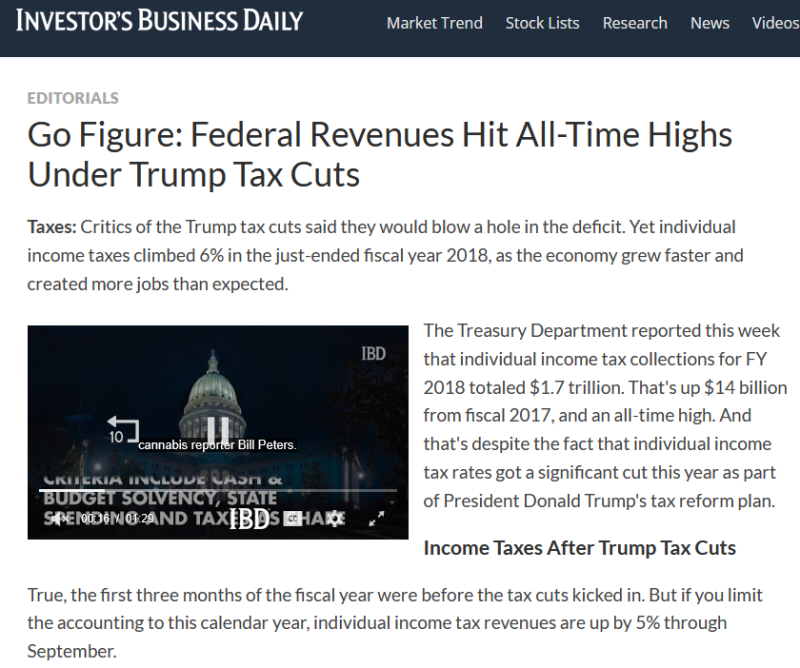This screenshot has width=800, height=668.
Task: Seek along the video progress bar
Action: pos(218,490)
